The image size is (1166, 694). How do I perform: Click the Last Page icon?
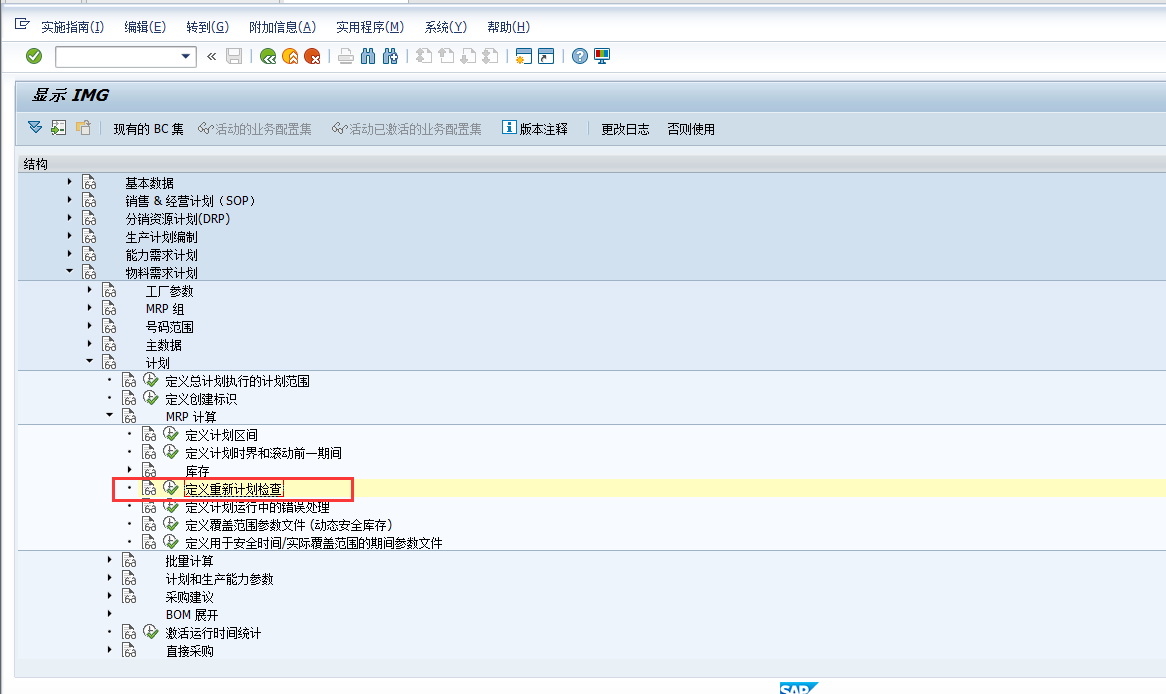(491, 56)
